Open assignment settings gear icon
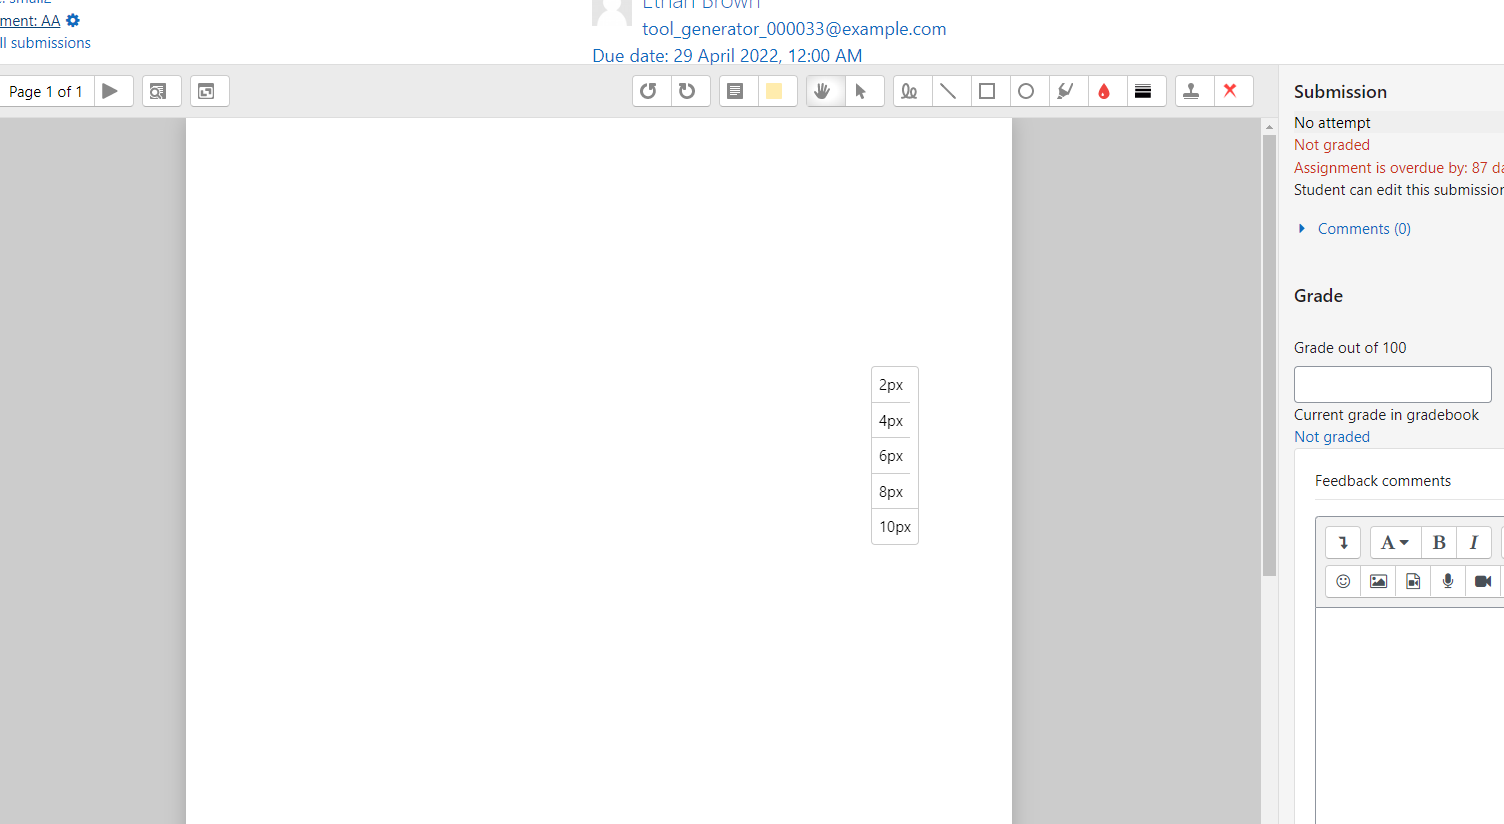This screenshot has width=1504, height=824. tap(73, 20)
